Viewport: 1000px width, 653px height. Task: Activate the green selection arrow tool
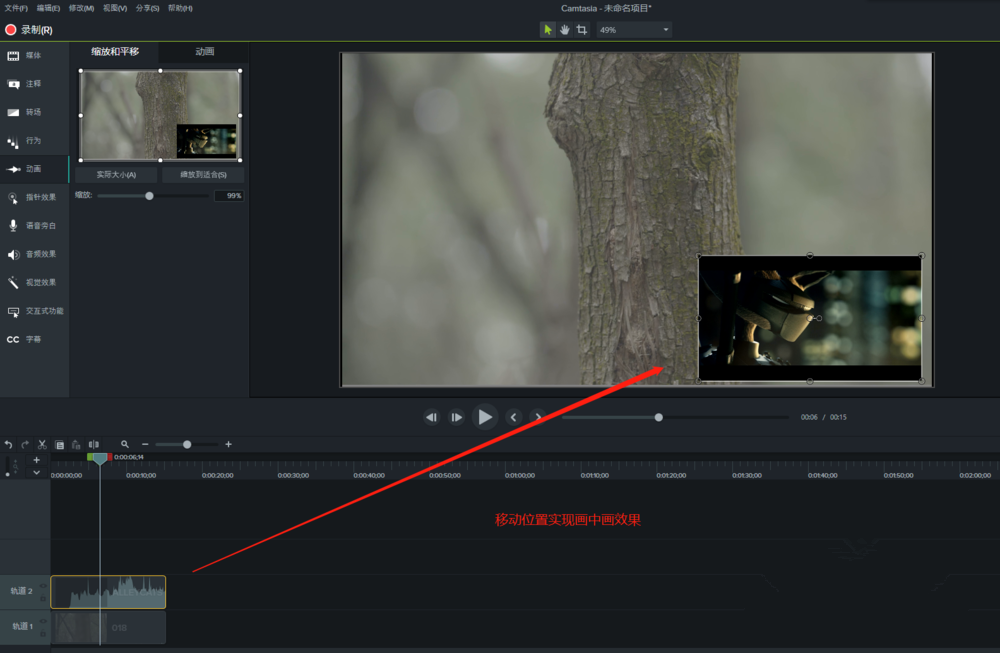[547, 29]
